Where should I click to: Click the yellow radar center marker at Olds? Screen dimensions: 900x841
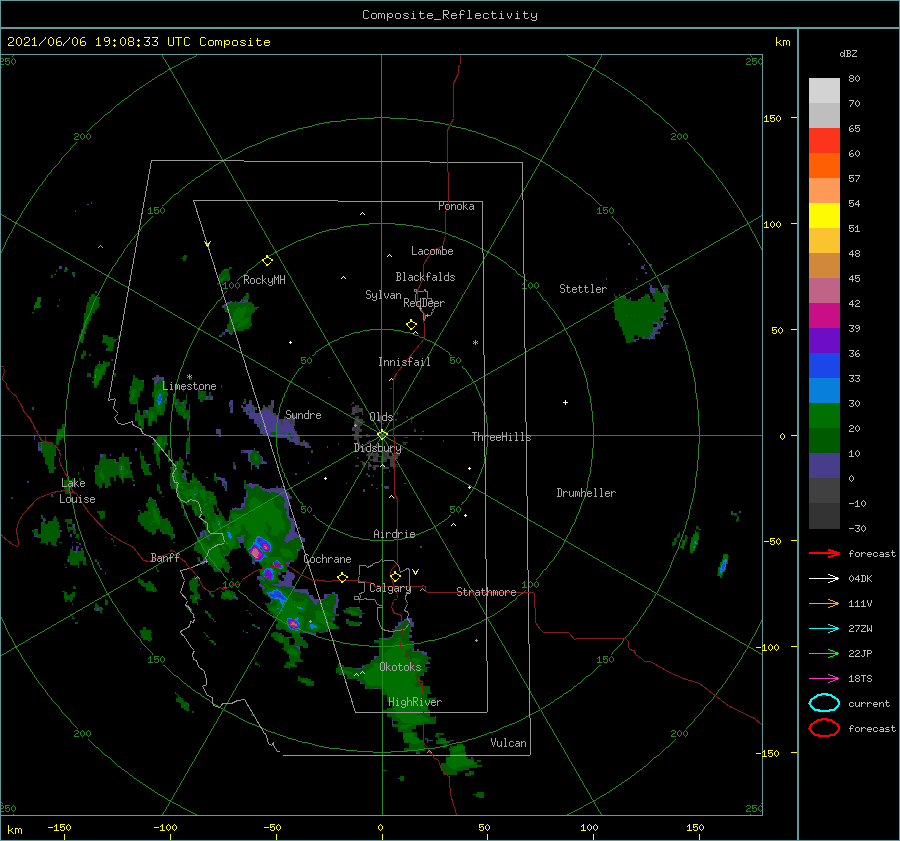[x=382, y=435]
